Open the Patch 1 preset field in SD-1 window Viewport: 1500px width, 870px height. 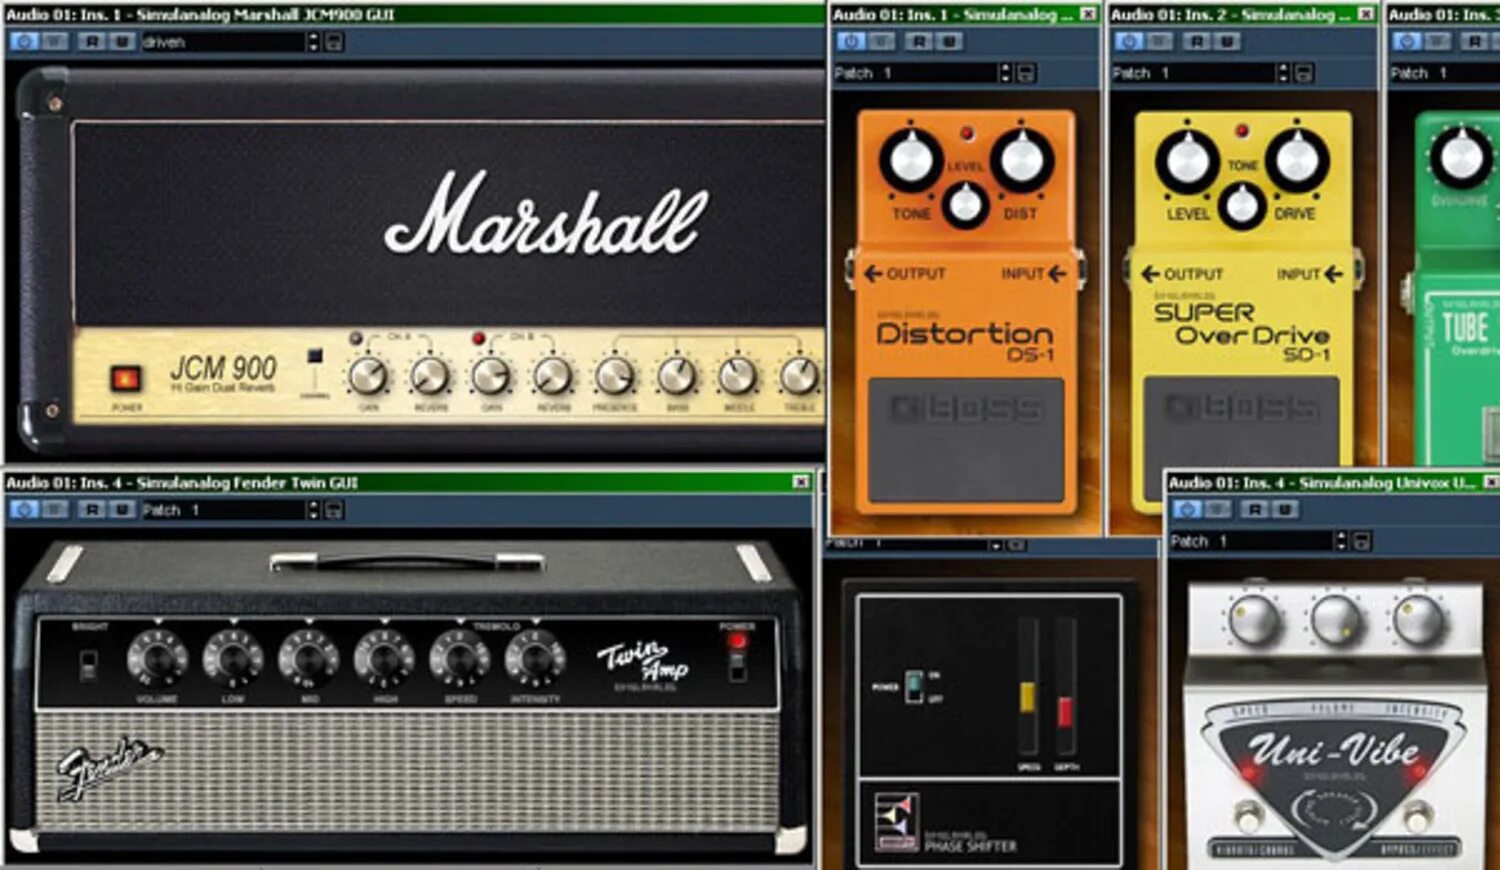(1193, 73)
